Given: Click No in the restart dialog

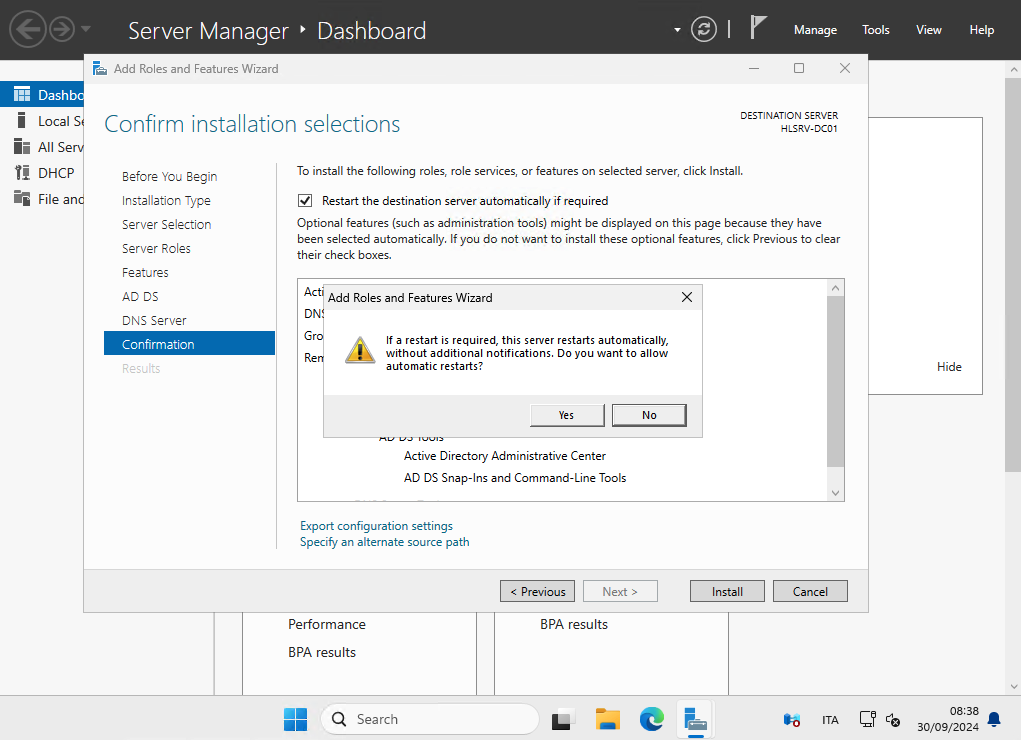Looking at the screenshot, I should pos(649,415).
